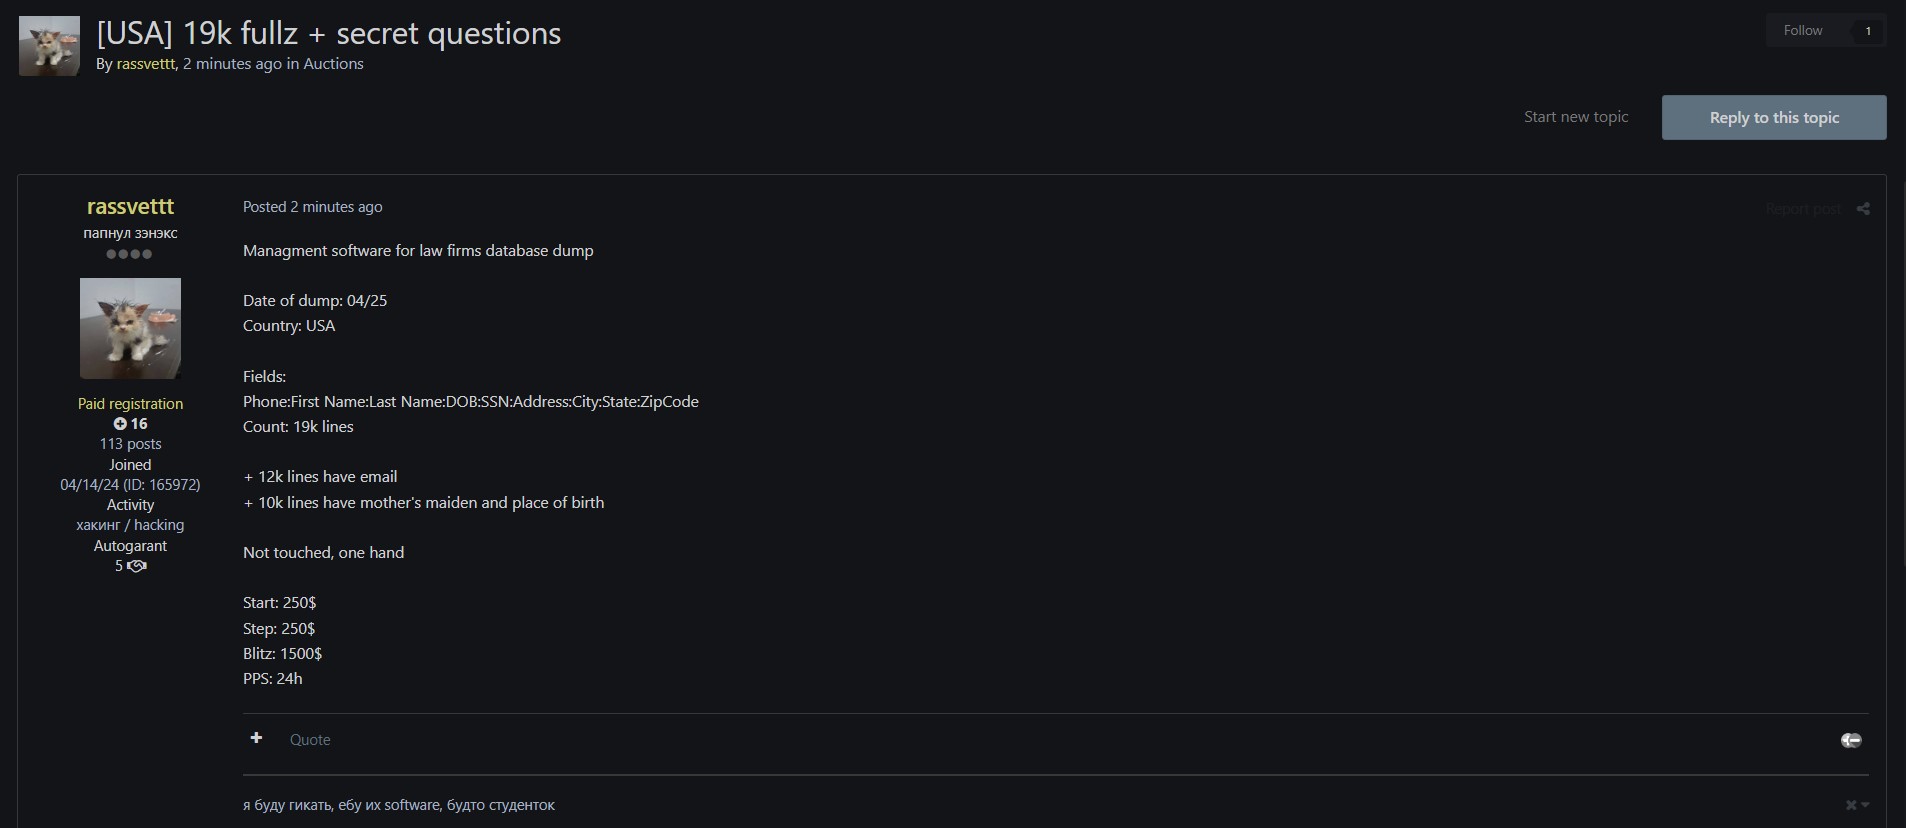The width and height of the screenshot is (1906, 828).
Task: Click the Quote link under the post
Action: coord(310,740)
